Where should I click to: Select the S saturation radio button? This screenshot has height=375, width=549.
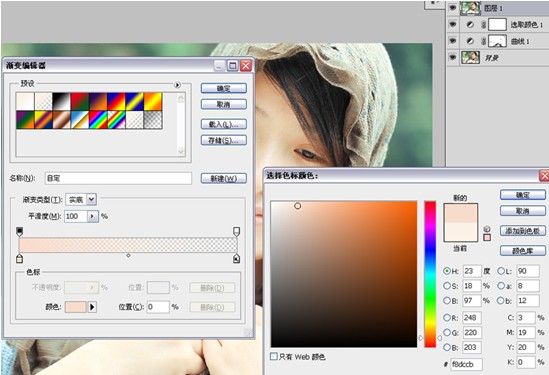pos(447,286)
